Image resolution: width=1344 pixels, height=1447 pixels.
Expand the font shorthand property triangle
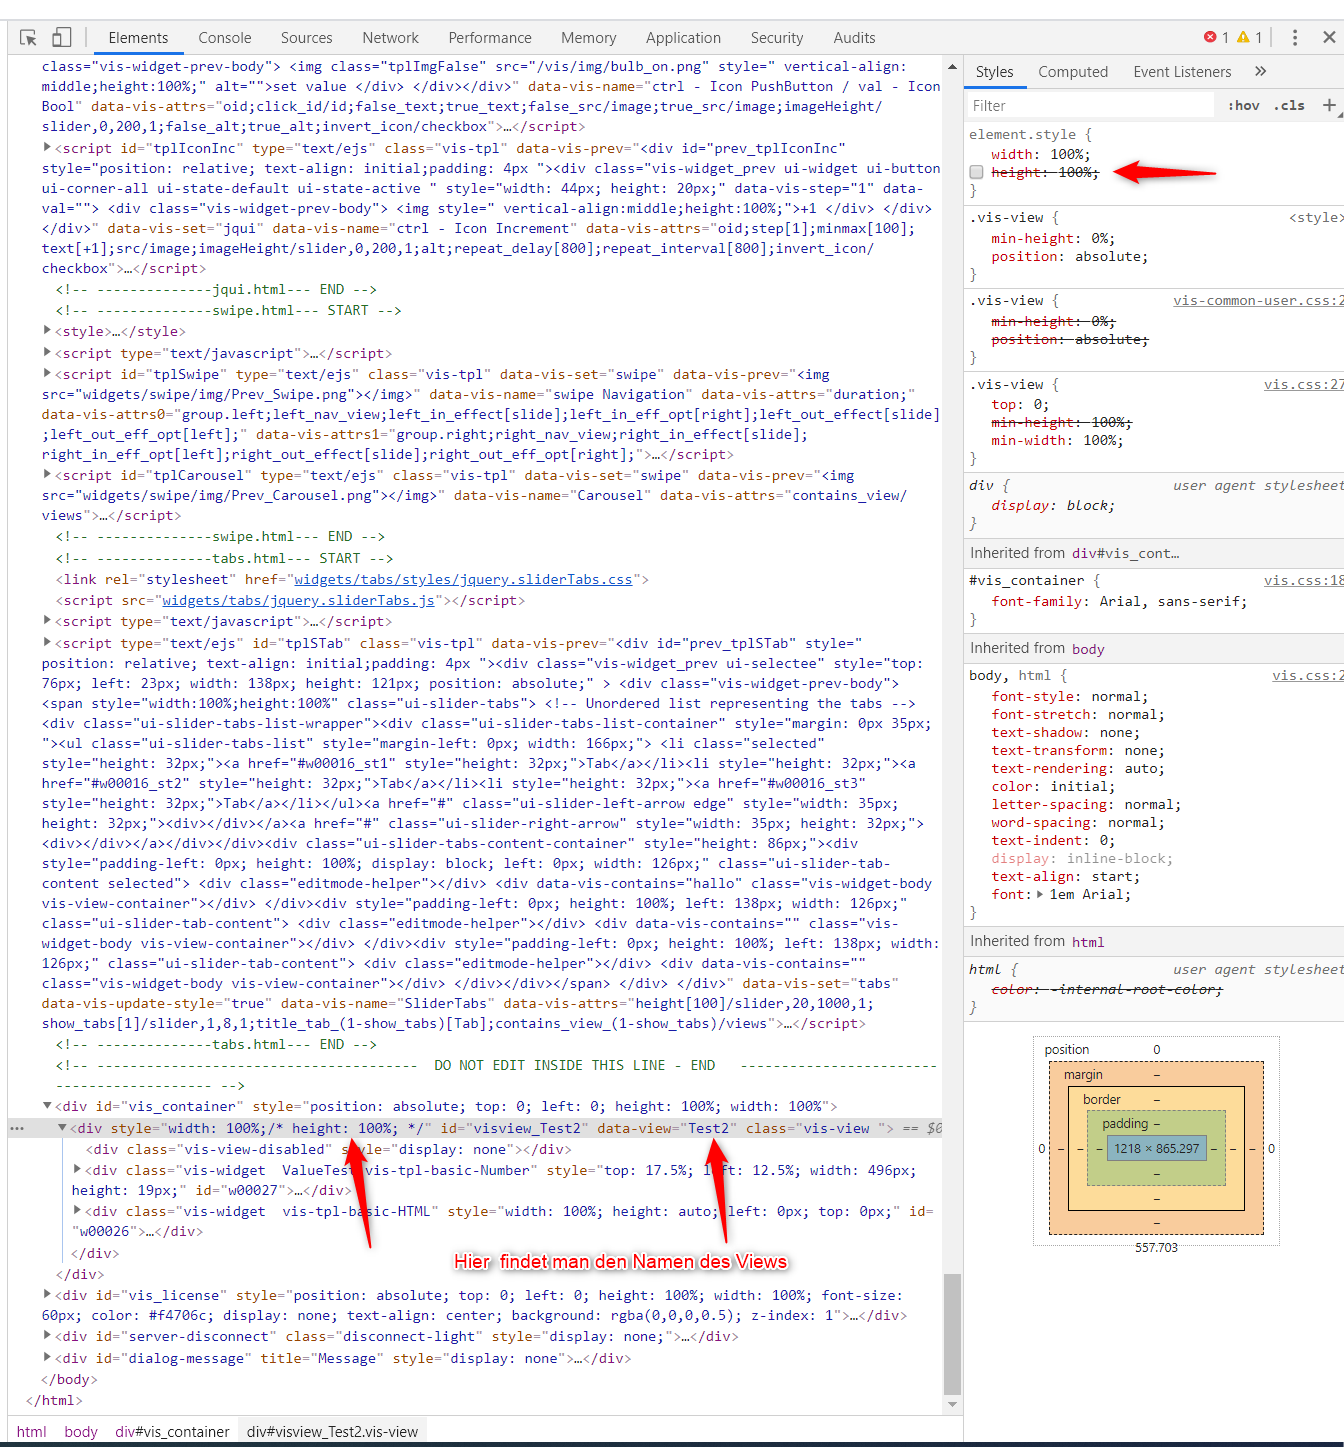pos(1040,894)
